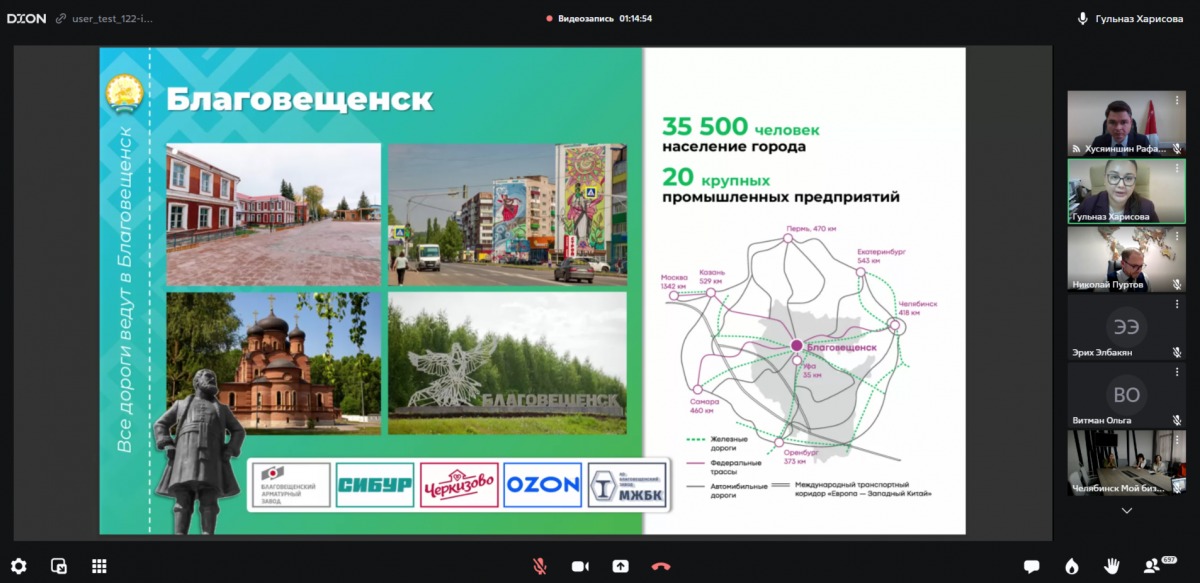Click the picture-in-picture popout icon

59,566
